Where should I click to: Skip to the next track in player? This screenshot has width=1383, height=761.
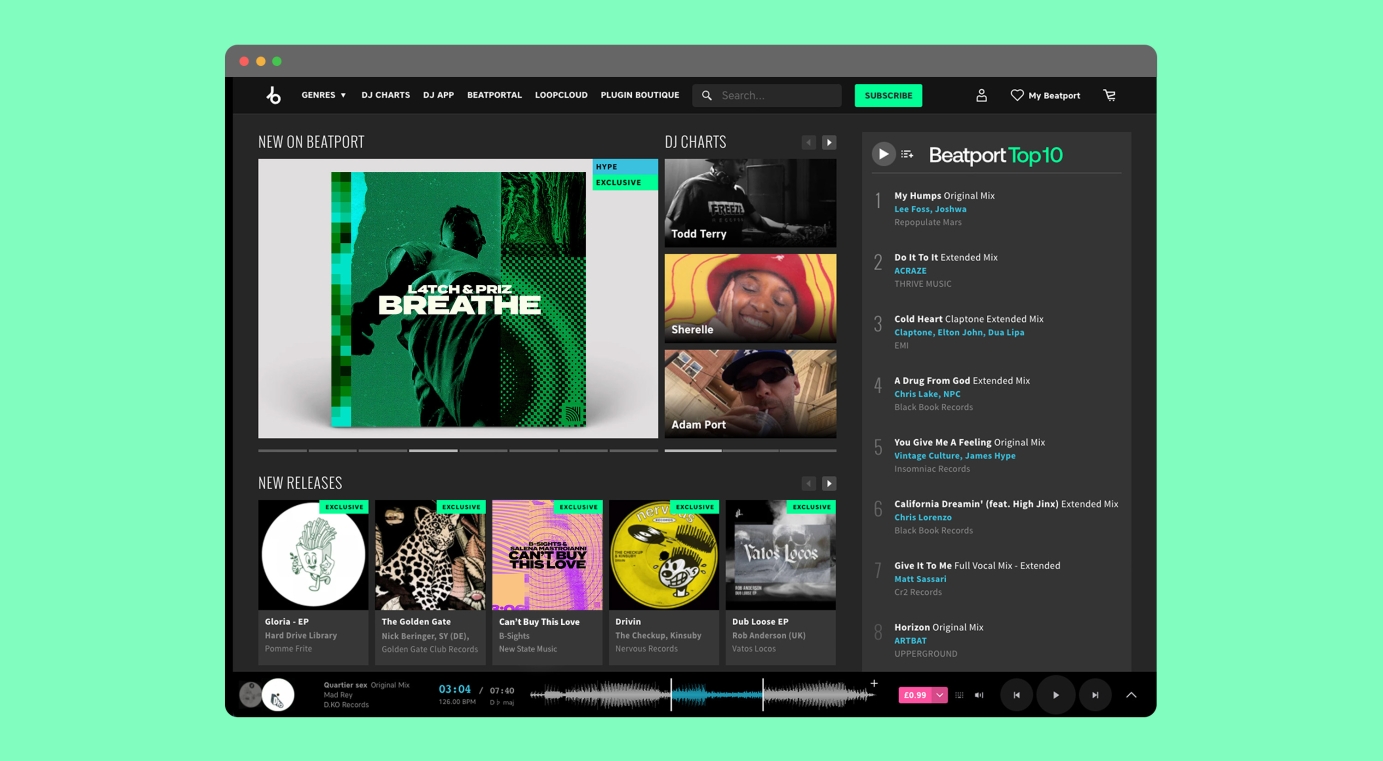click(x=1095, y=695)
